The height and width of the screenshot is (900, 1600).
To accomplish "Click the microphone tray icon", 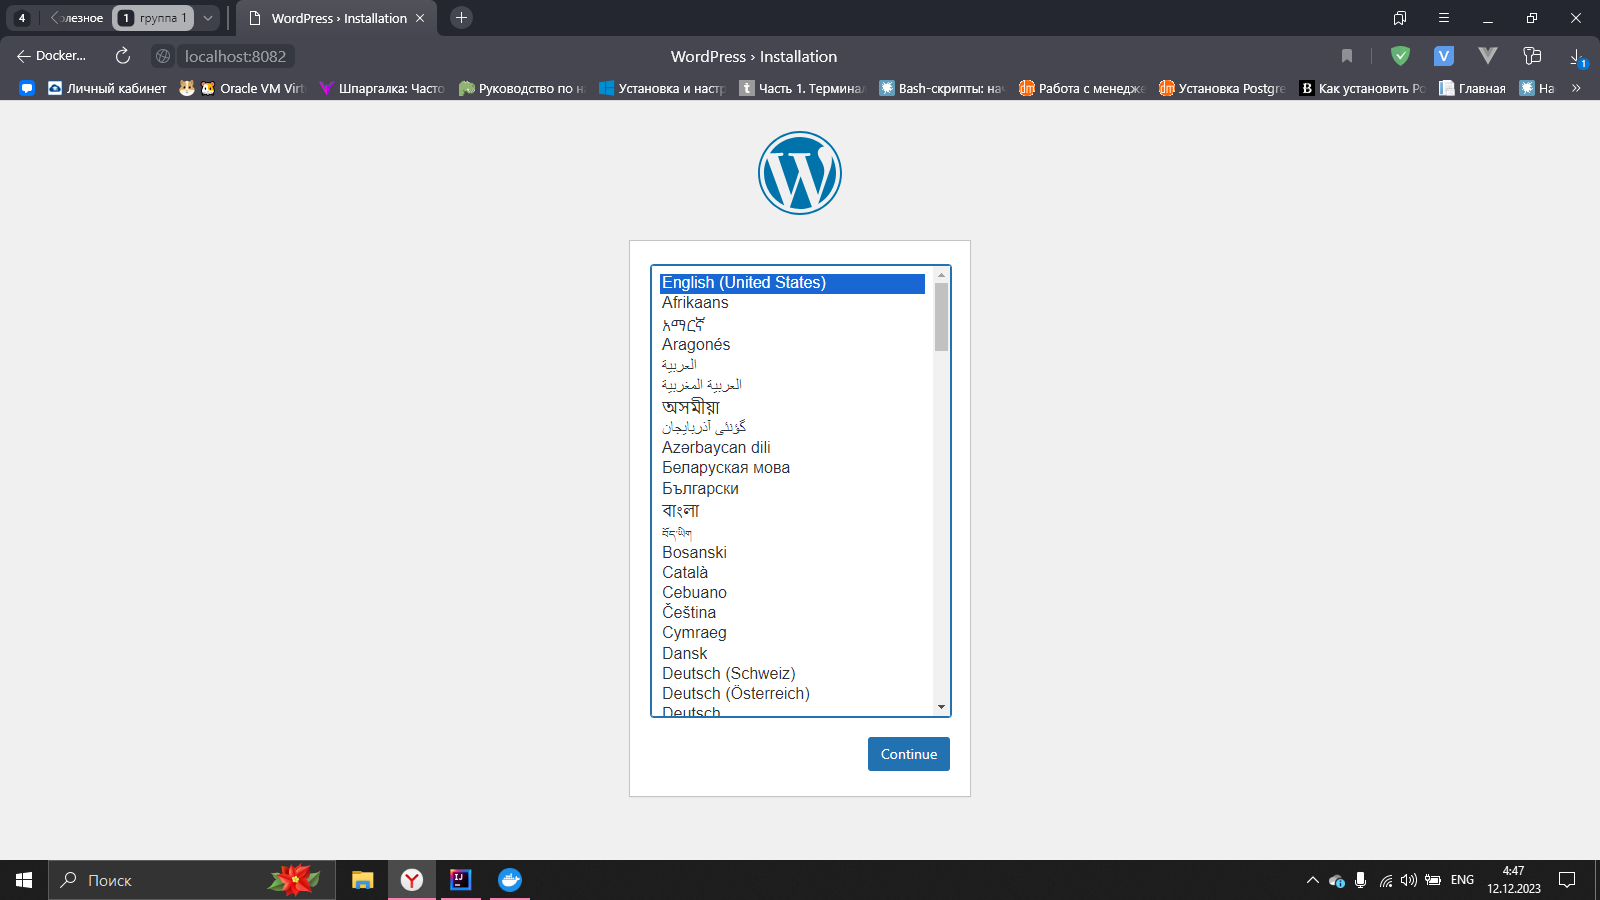I will click(1360, 880).
